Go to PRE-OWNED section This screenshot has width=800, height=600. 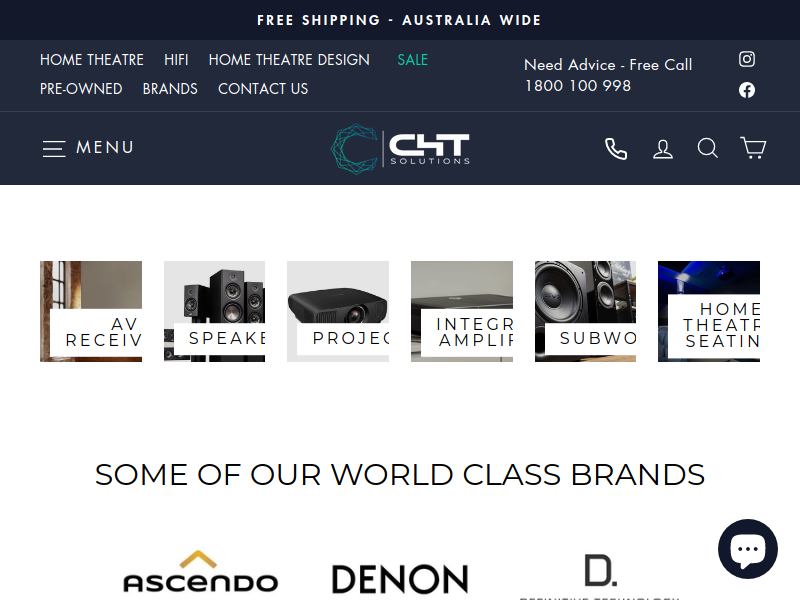coord(81,89)
